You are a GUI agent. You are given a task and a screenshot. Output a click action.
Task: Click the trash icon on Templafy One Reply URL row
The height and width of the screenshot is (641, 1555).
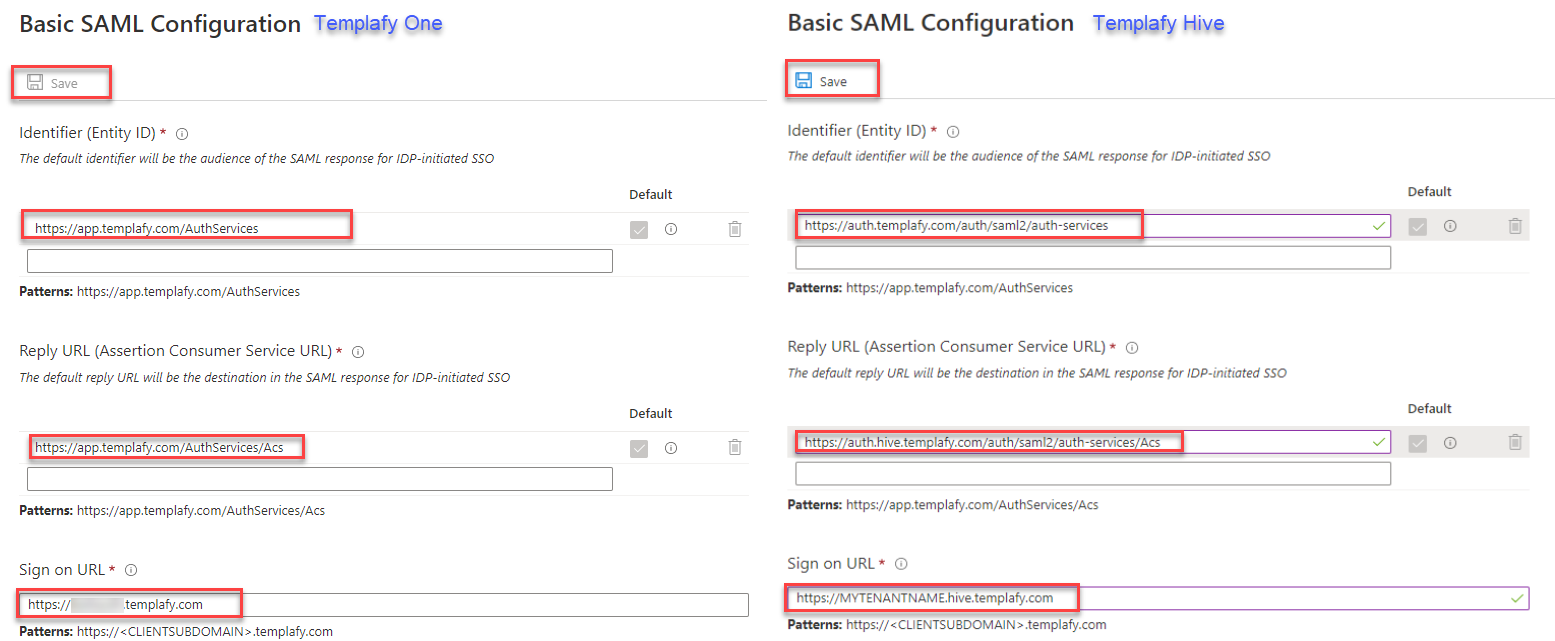coord(735,448)
